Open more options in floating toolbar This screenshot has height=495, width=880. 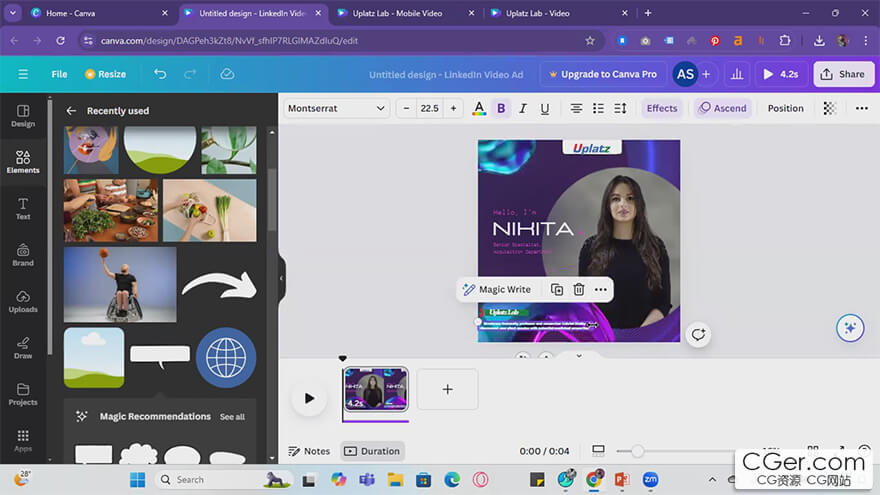(601, 290)
